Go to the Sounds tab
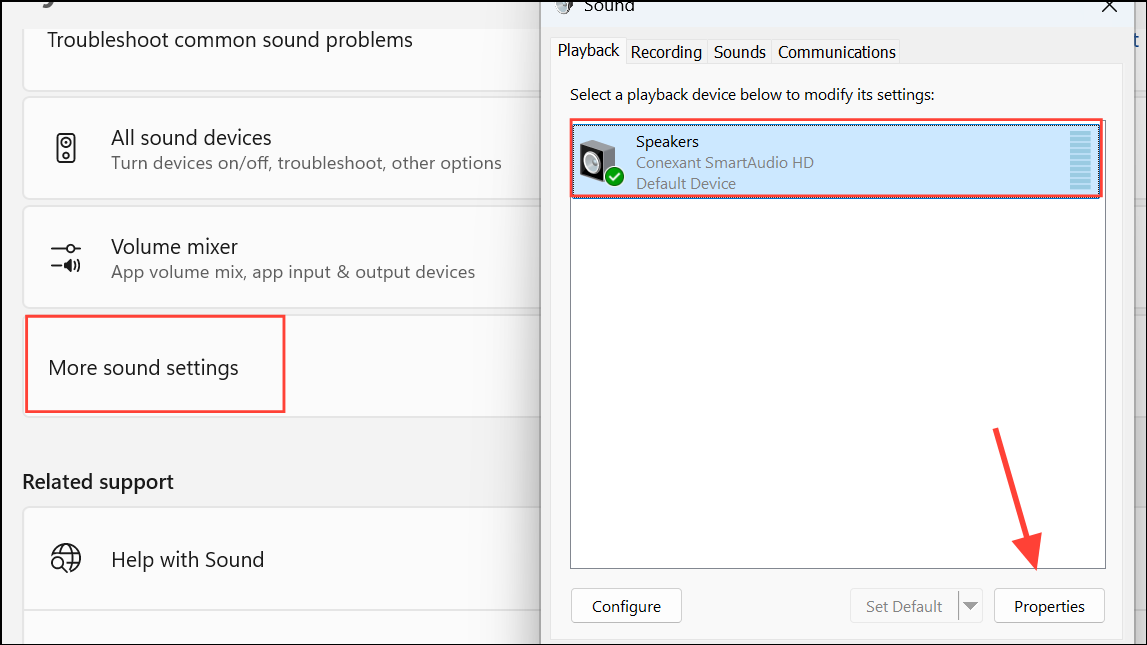The height and width of the screenshot is (645, 1147). tap(740, 52)
